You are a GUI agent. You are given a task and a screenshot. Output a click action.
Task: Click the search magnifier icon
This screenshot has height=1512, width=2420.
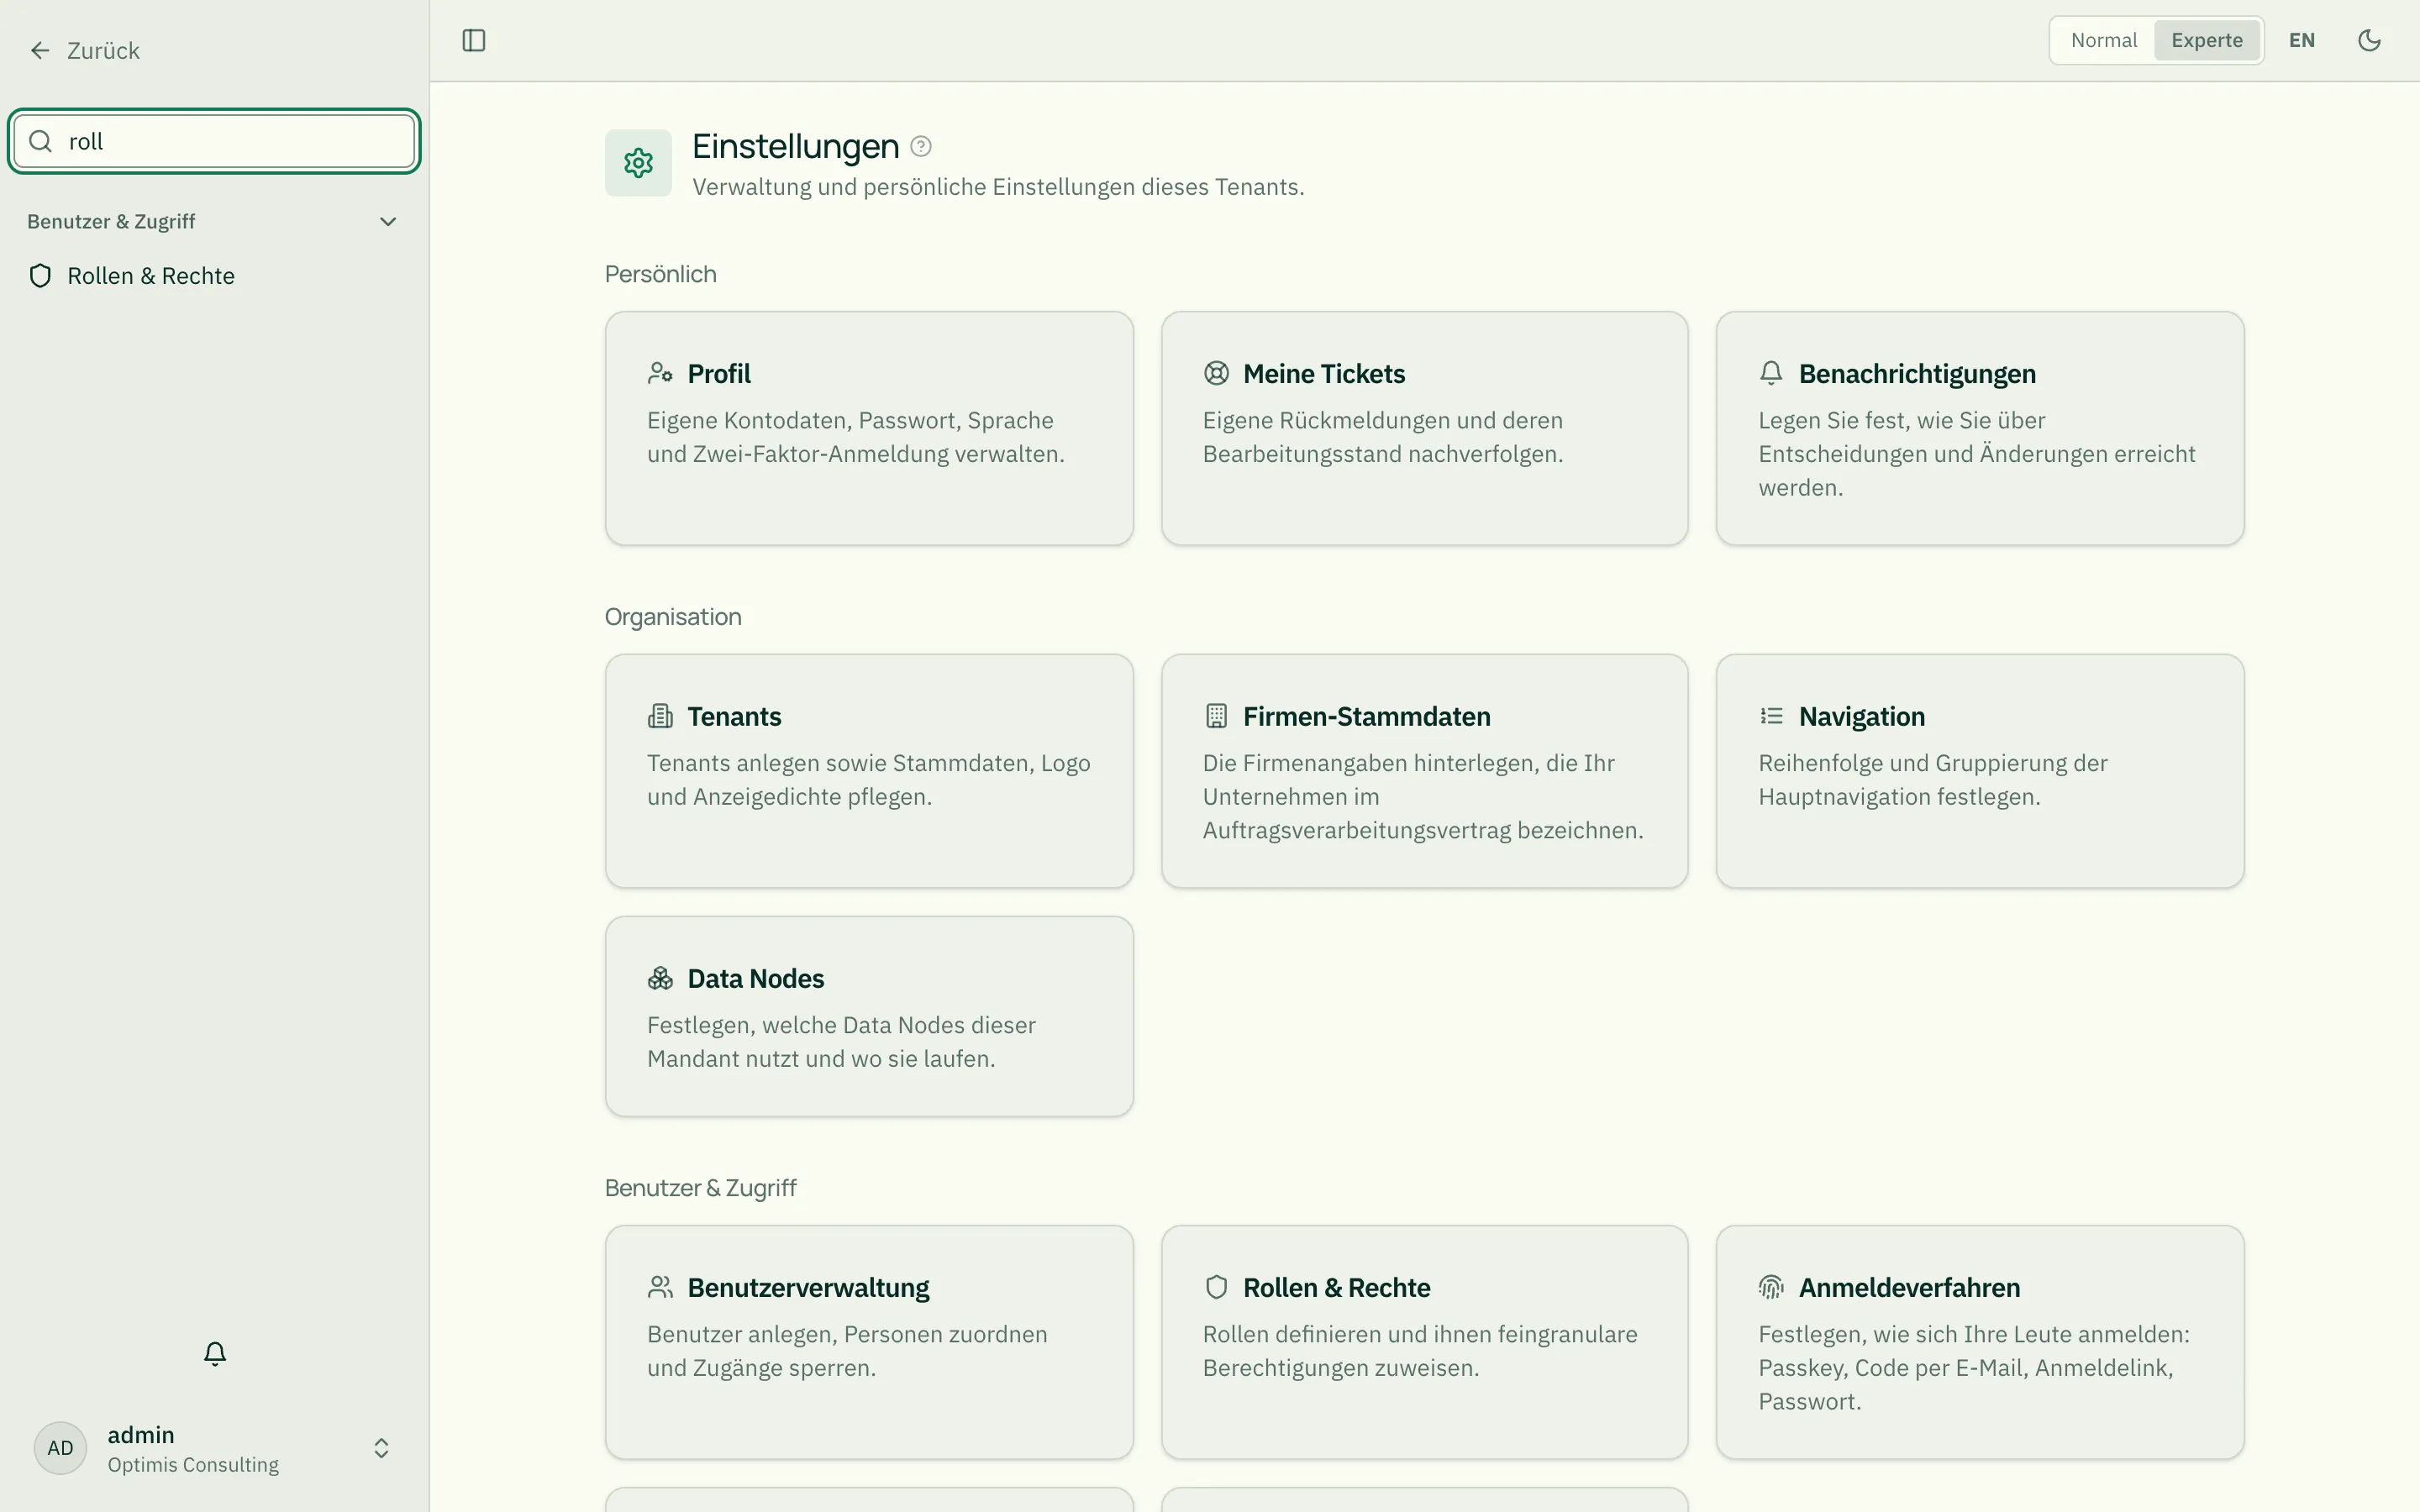(40, 141)
